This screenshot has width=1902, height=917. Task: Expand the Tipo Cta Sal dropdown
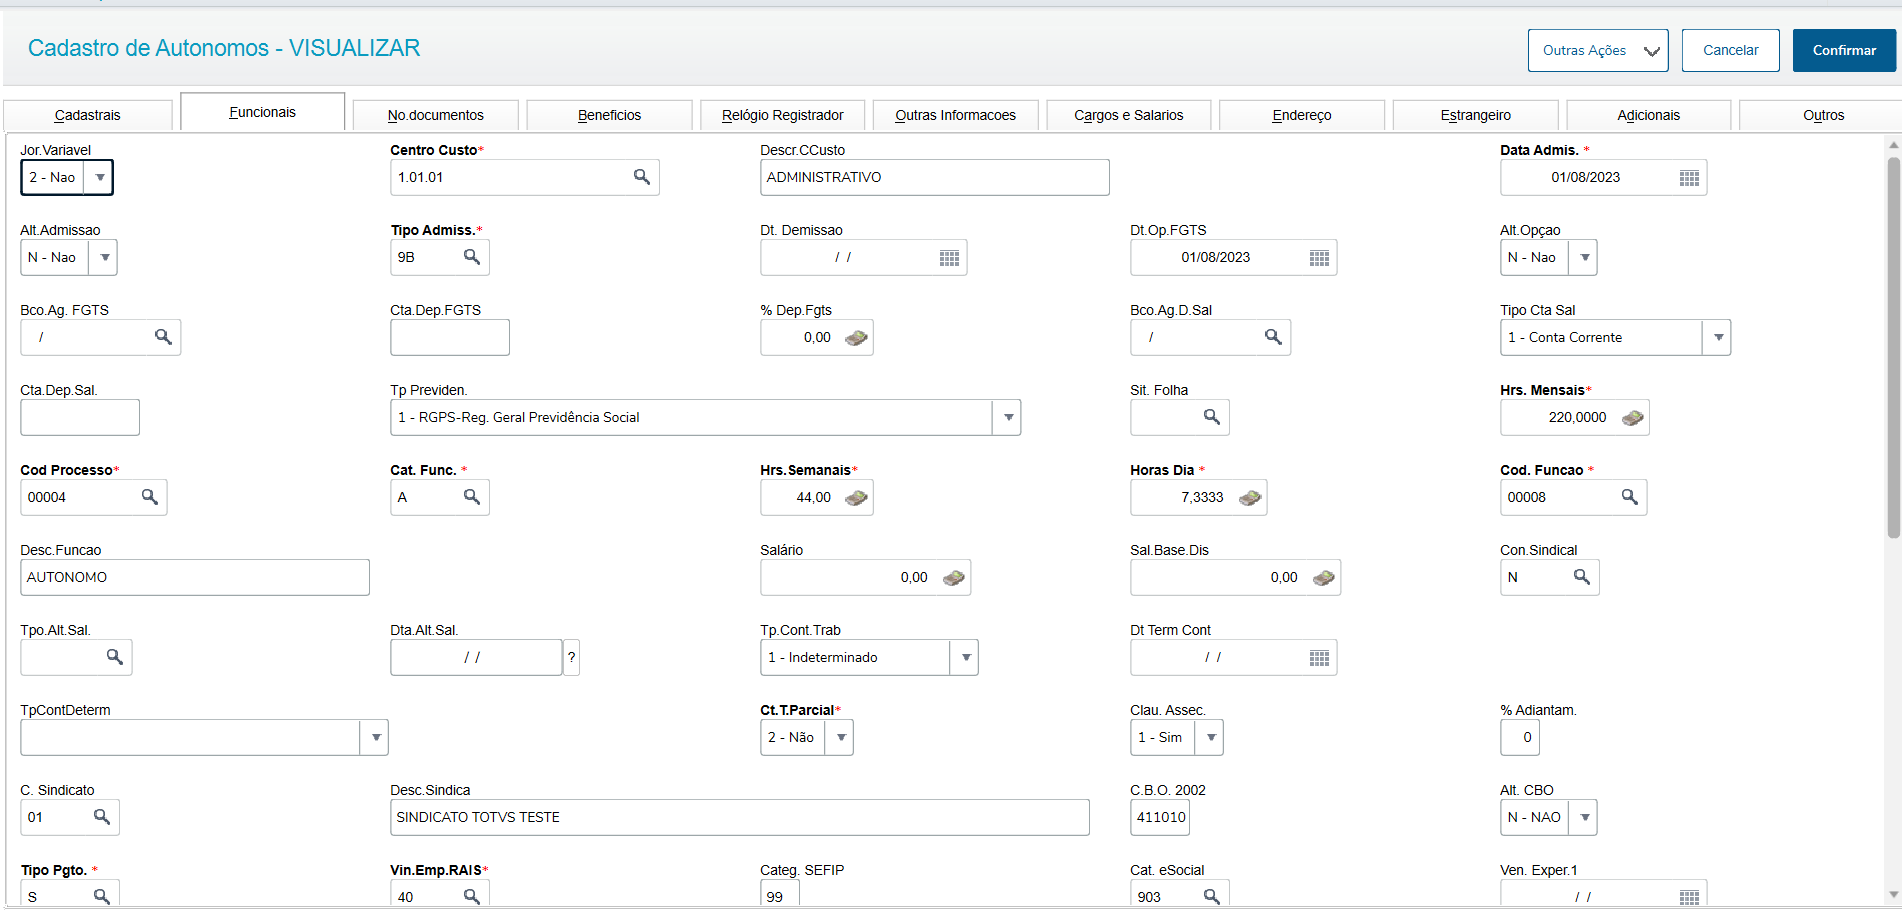(x=1718, y=338)
